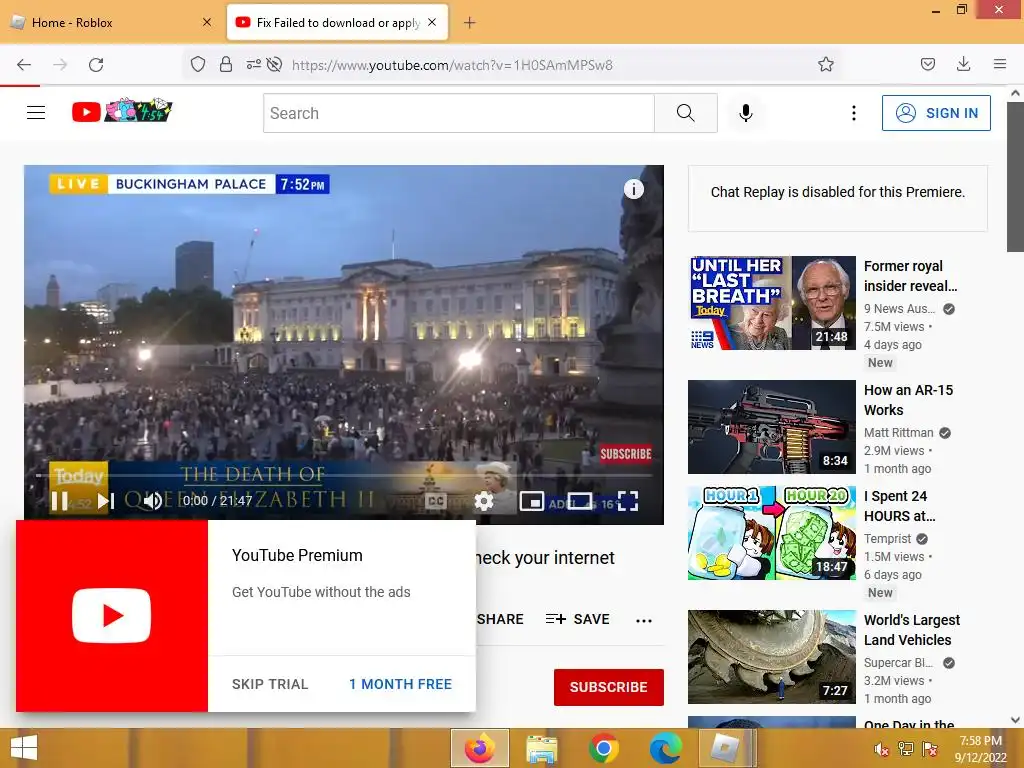Bookmark this page with the star icon
Screen dimensions: 1024x768
pyautogui.click(x=825, y=64)
